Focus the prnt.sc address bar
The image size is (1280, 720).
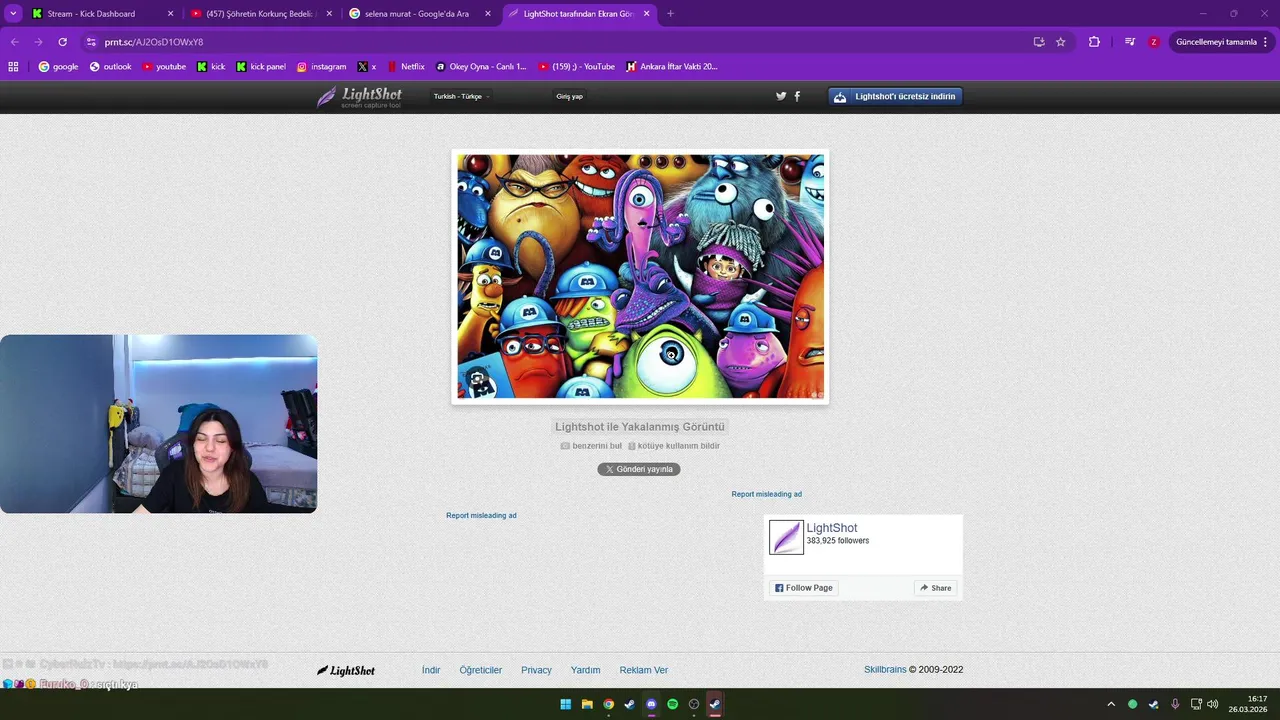(560, 42)
